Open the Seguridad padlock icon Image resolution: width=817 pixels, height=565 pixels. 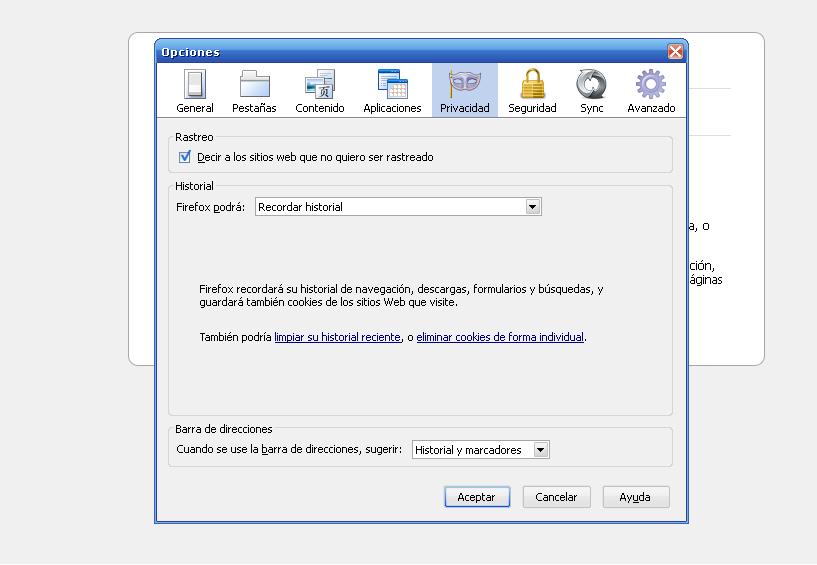532,84
